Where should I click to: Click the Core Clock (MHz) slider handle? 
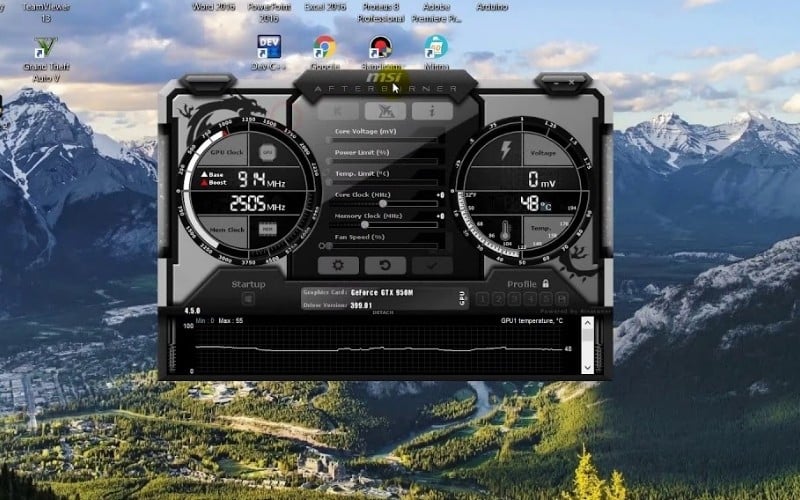coord(382,203)
